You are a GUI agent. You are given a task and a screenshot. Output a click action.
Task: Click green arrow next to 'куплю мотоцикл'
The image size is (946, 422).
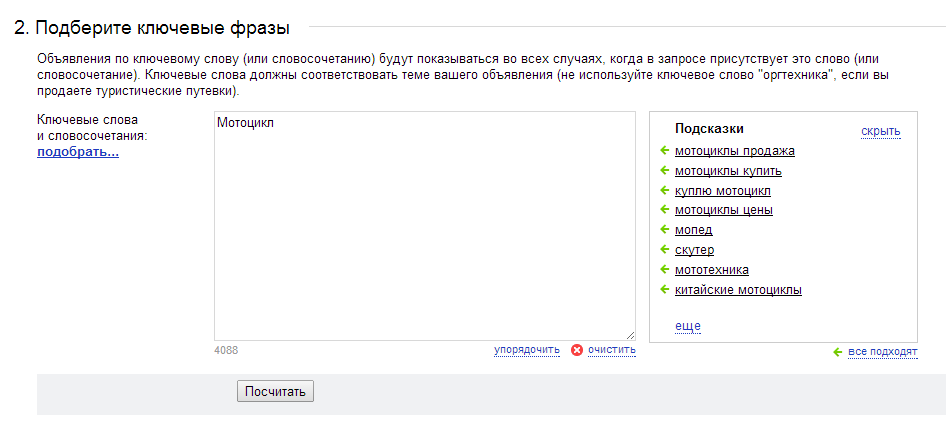[x=665, y=190]
